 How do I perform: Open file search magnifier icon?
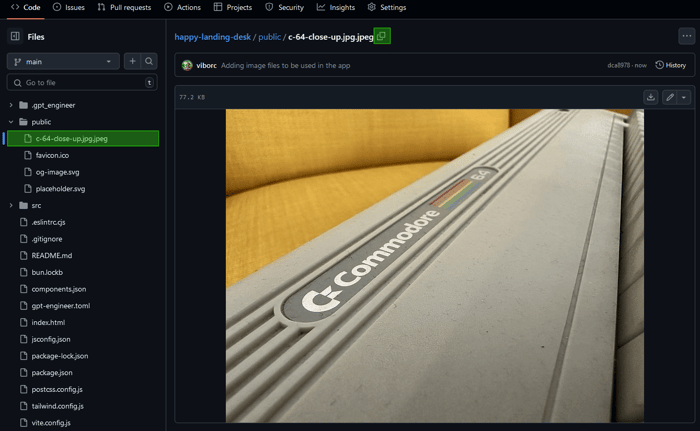(149, 62)
